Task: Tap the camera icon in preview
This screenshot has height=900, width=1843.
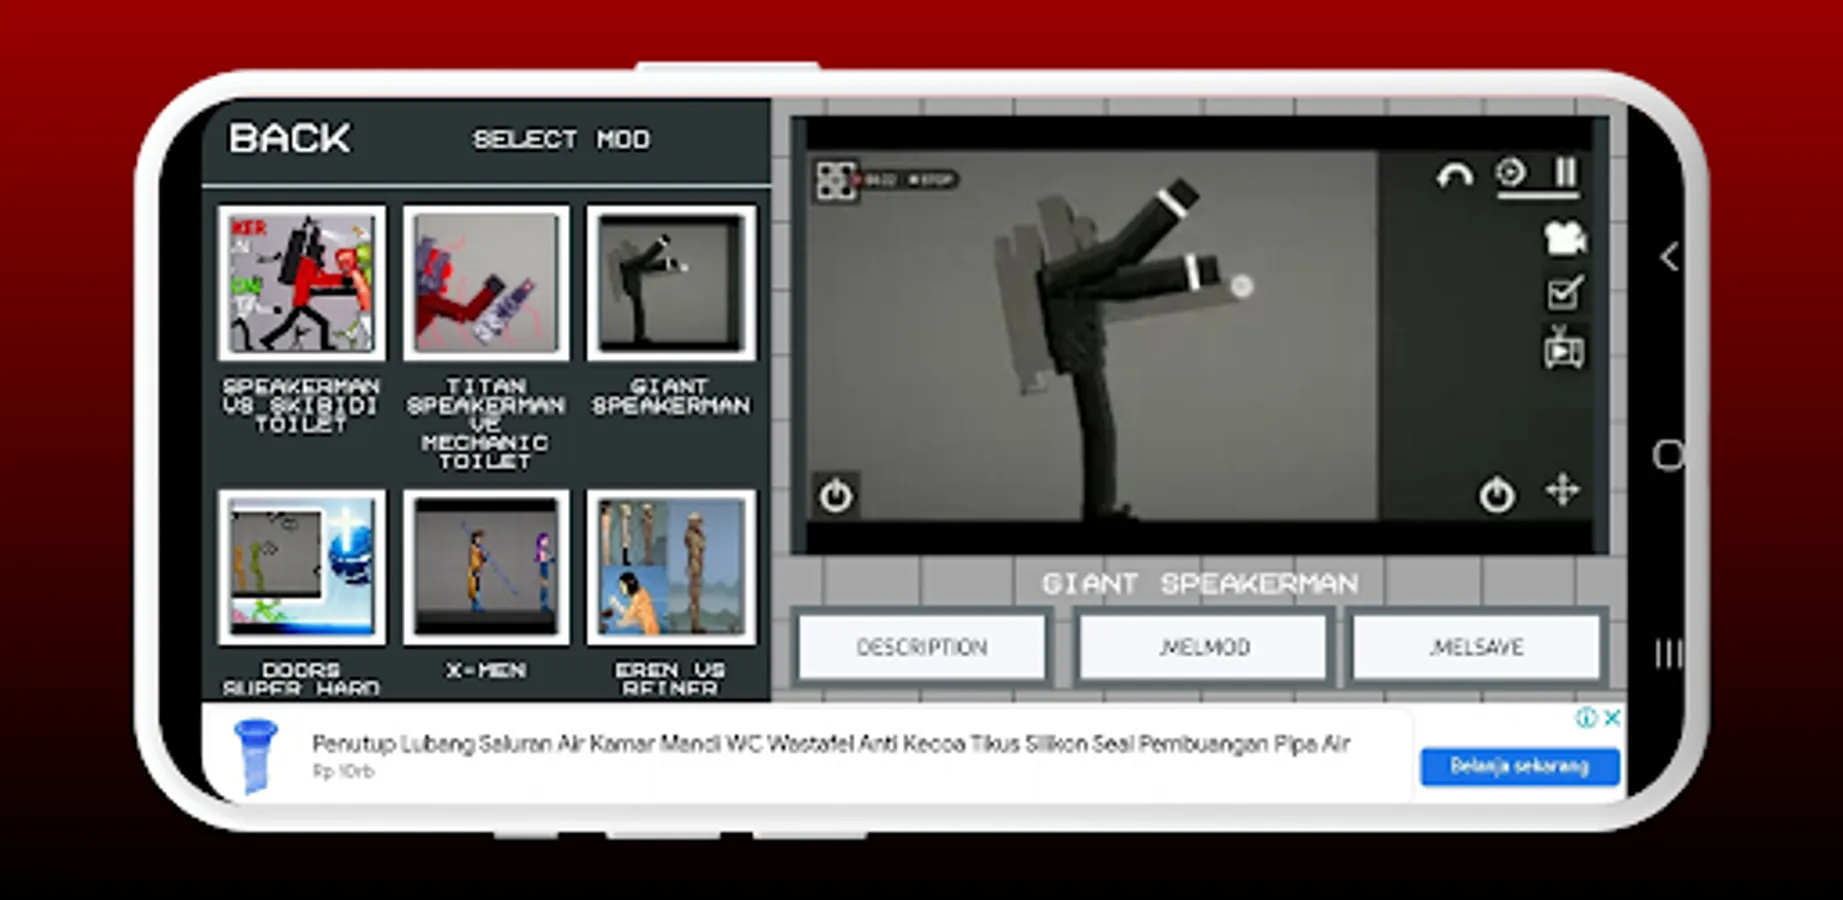Action: (1565, 237)
